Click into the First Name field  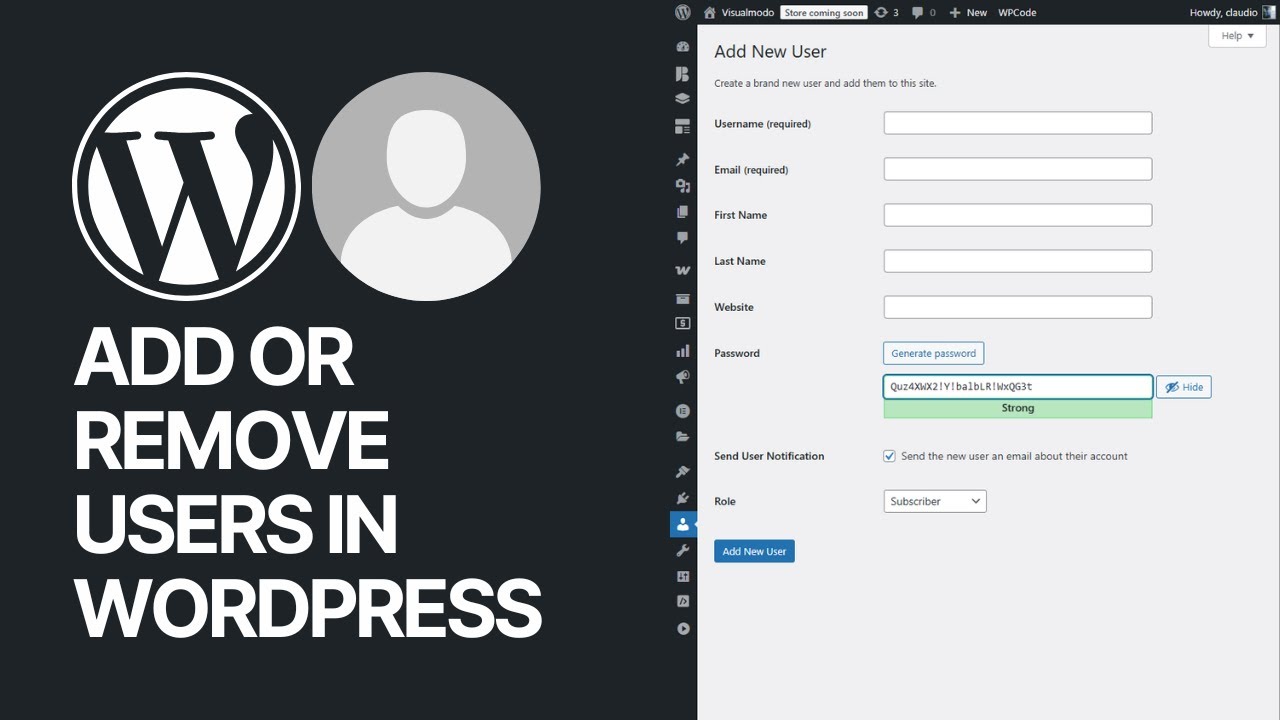1018,215
